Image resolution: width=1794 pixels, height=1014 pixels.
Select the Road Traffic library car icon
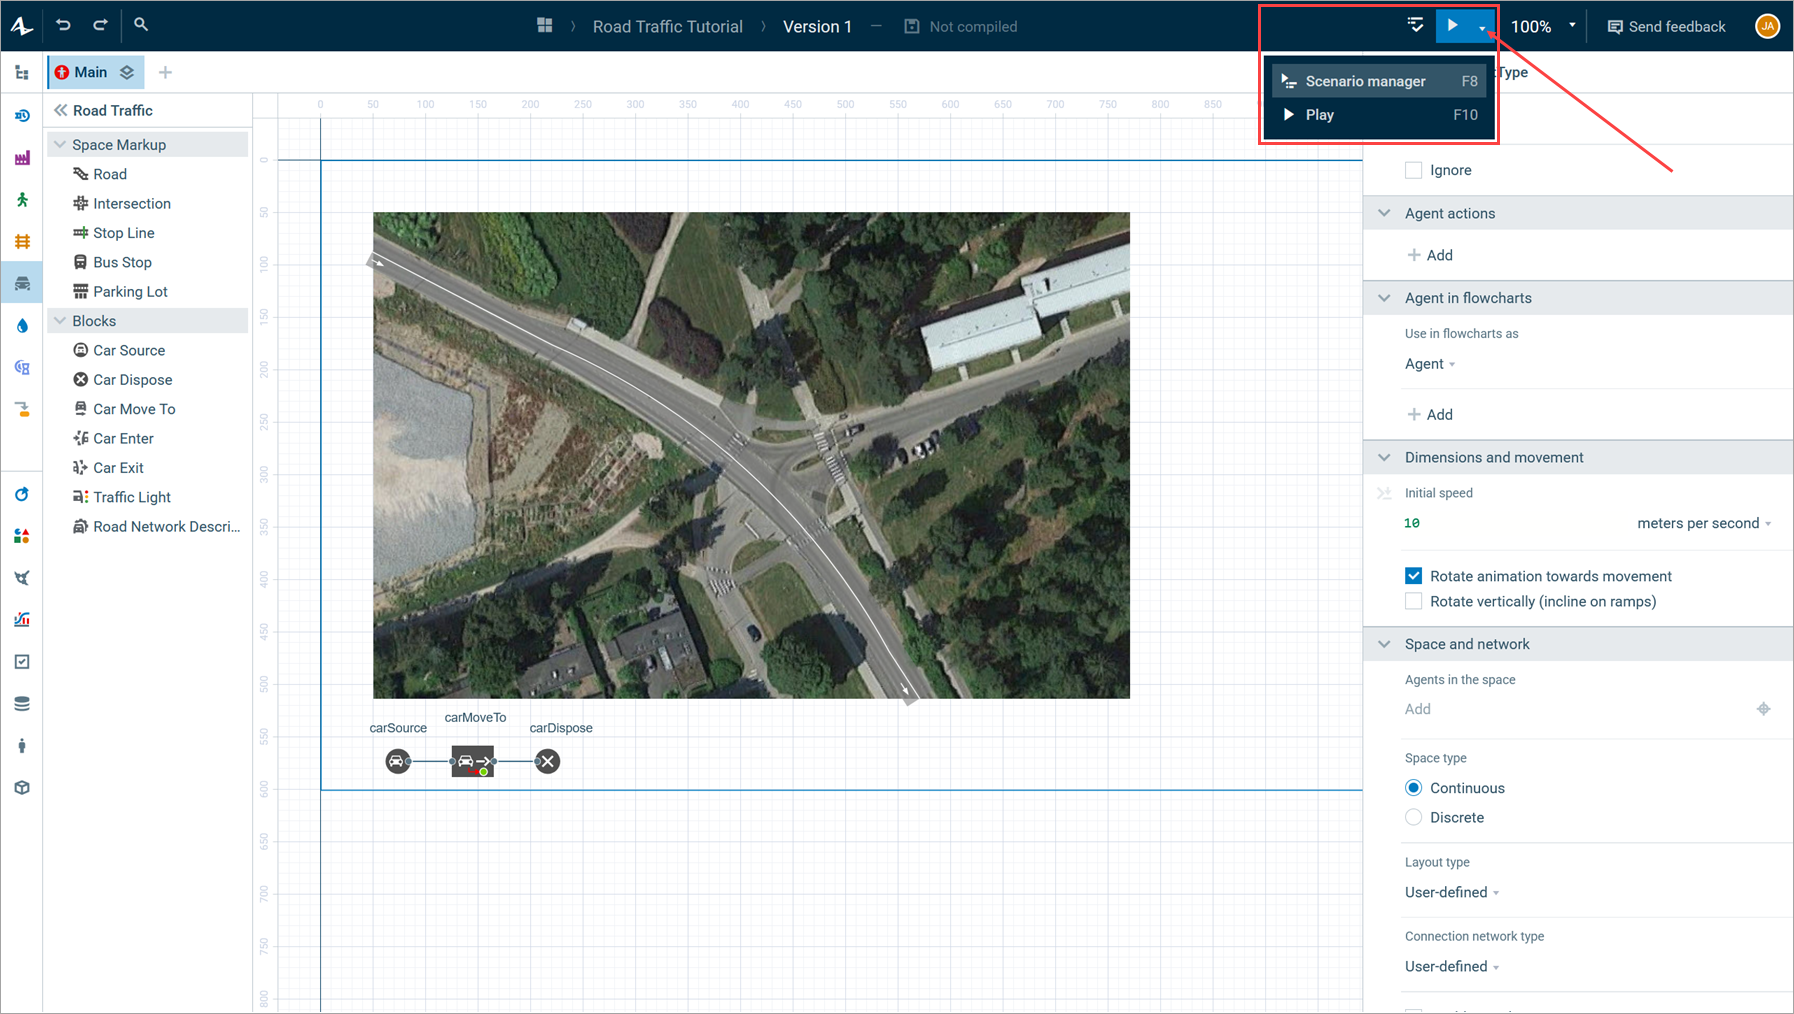click(22, 284)
